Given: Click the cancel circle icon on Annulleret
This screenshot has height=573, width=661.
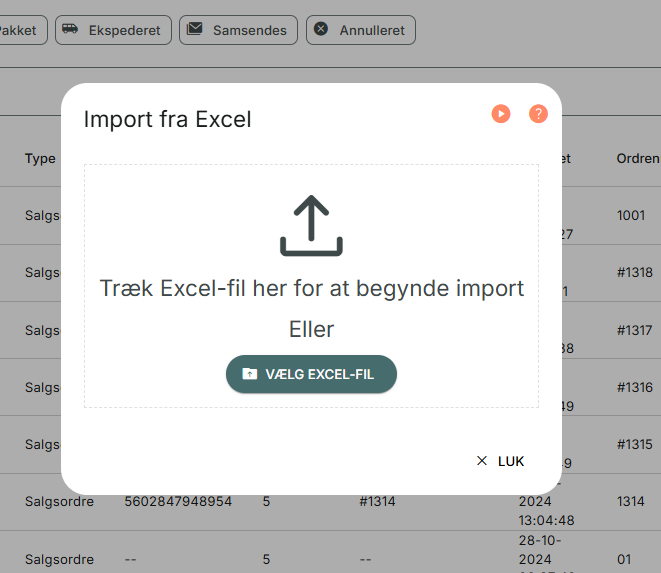Looking at the screenshot, I should click(x=321, y=29).
